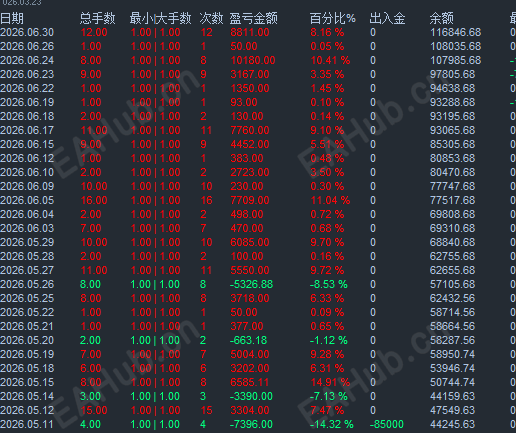Click profit value 3202.00
This screenshot has height=433, width=516.
(250, 368)
